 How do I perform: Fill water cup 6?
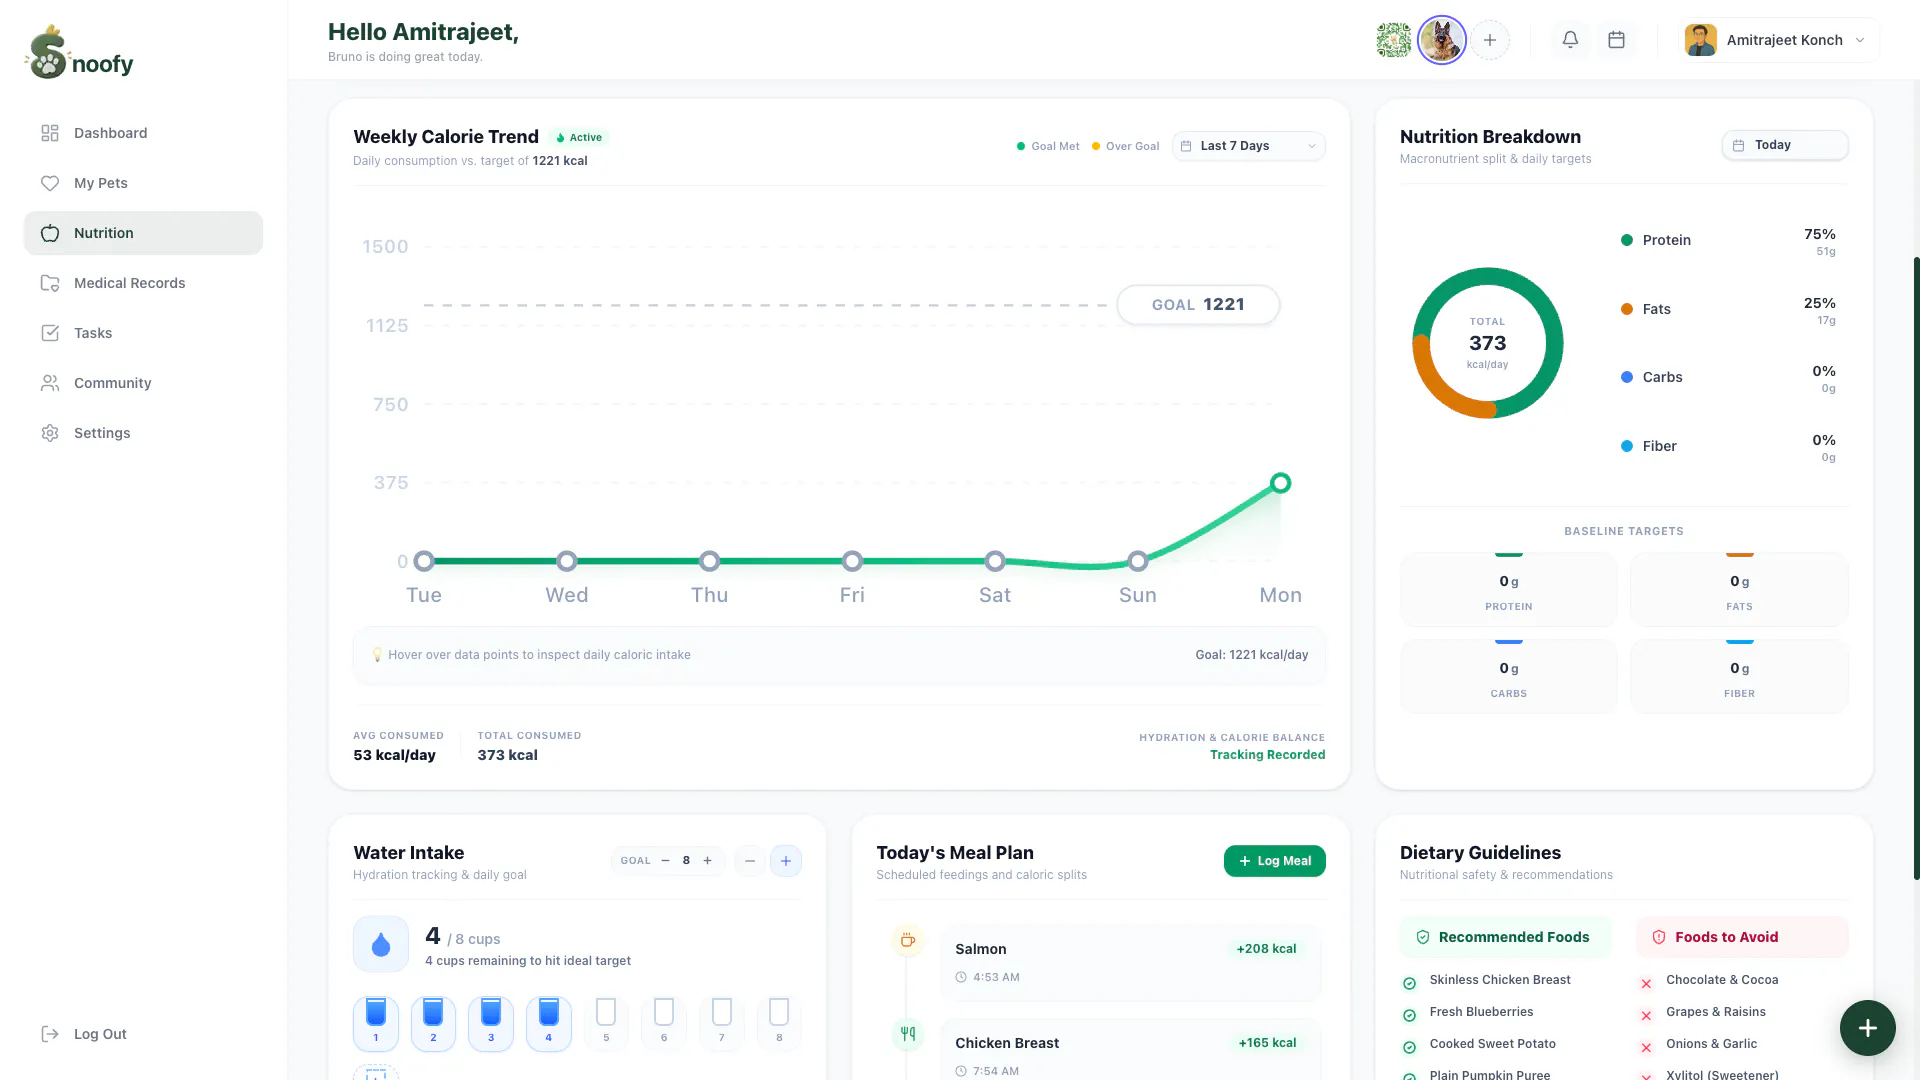[664, 1023]
